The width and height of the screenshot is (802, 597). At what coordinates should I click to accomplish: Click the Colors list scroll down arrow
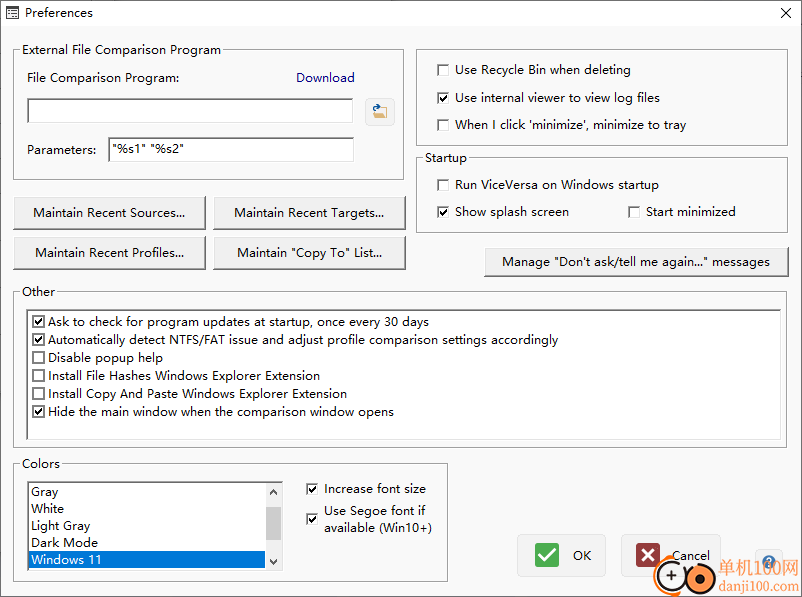click(x=274, y=561)
